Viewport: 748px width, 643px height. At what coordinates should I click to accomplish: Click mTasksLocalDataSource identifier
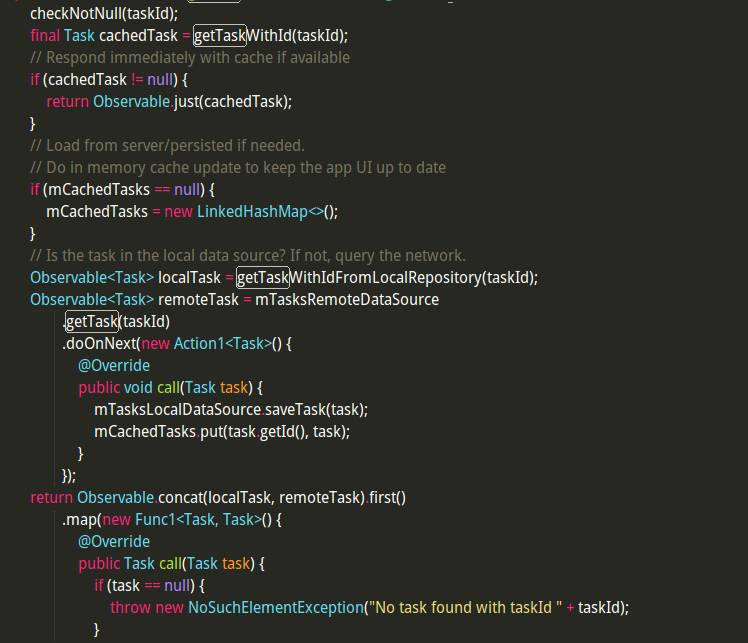[x=177, y=409]
